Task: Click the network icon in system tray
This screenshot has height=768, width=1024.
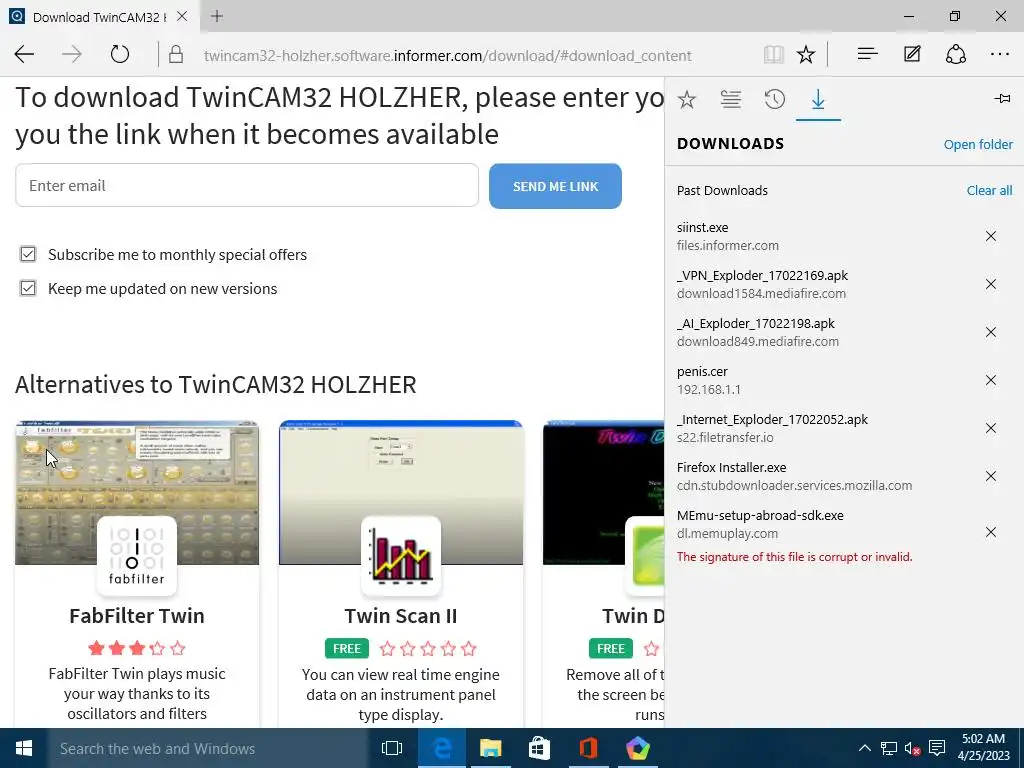Action: coord(889,748)
